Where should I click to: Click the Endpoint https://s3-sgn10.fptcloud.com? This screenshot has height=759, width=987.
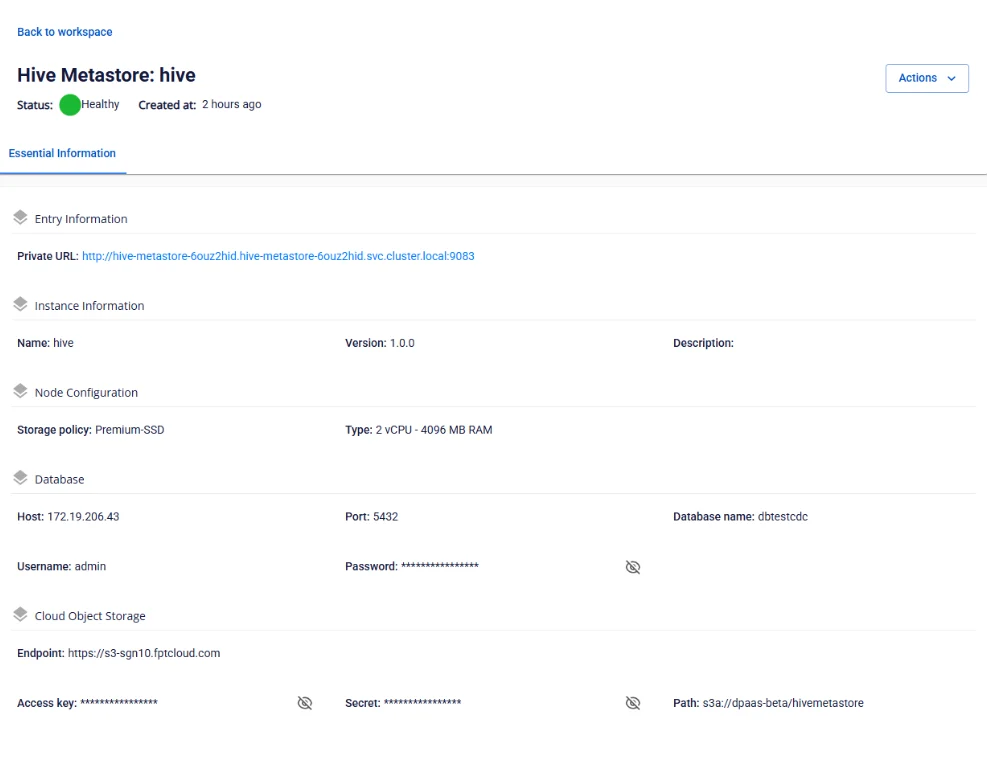[x=144, y=653]
